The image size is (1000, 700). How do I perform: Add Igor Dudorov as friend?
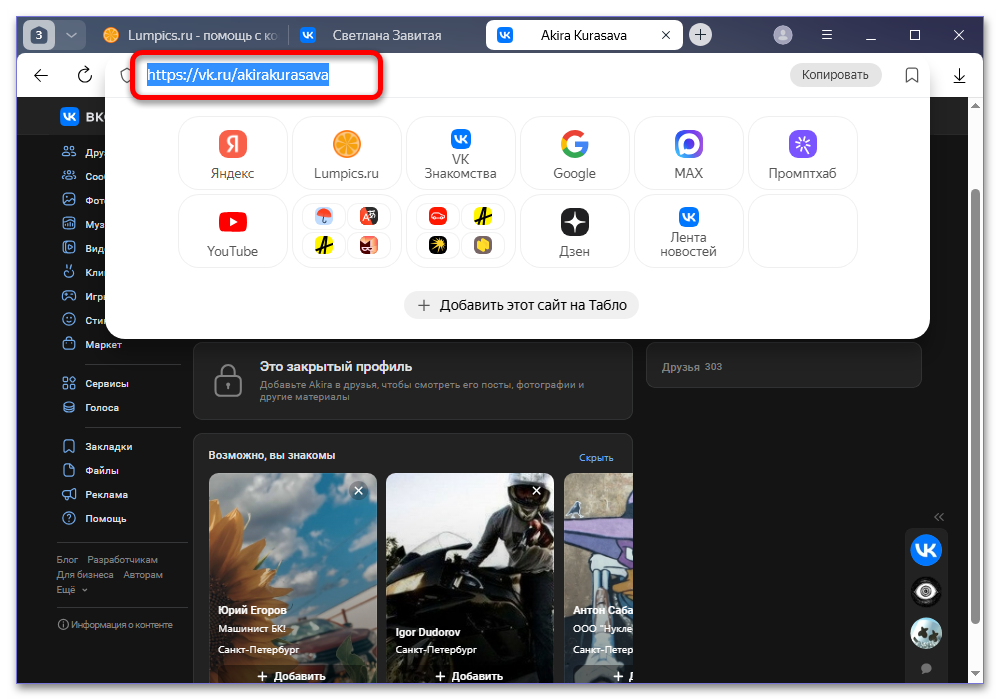point(469,676)
